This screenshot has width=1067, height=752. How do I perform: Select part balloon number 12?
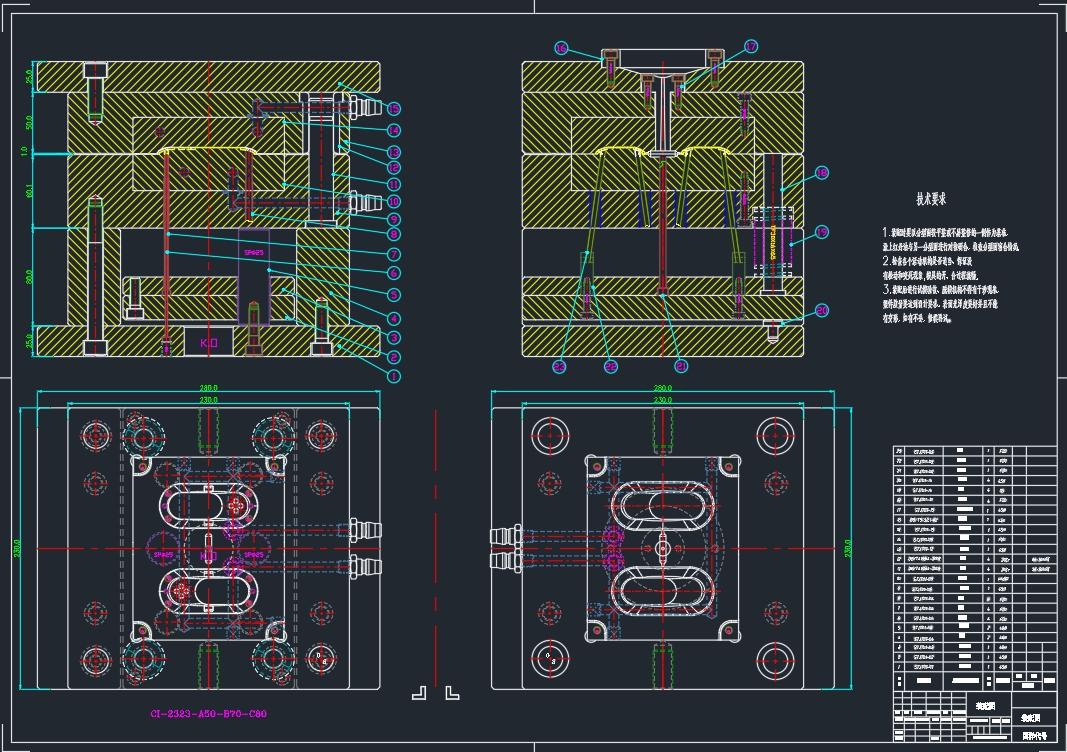tap(393, 167)
